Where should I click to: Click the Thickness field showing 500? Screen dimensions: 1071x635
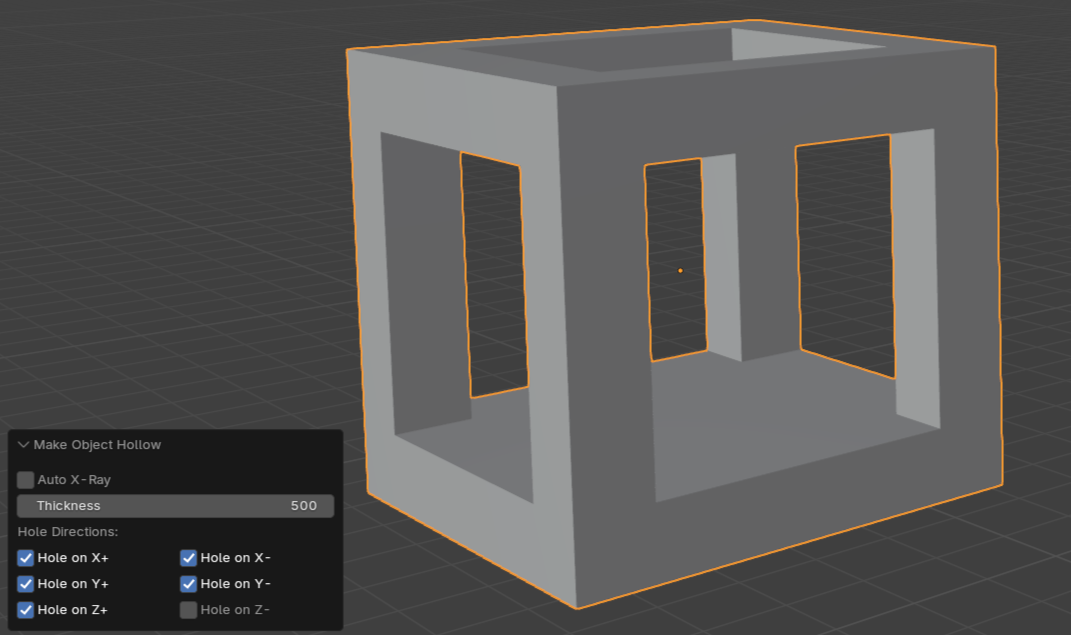[175, 505]
